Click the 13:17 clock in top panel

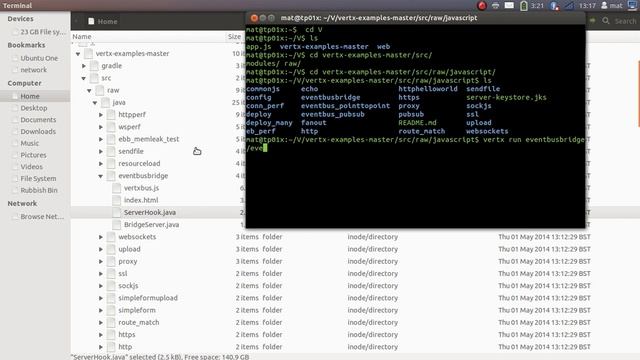587,6
